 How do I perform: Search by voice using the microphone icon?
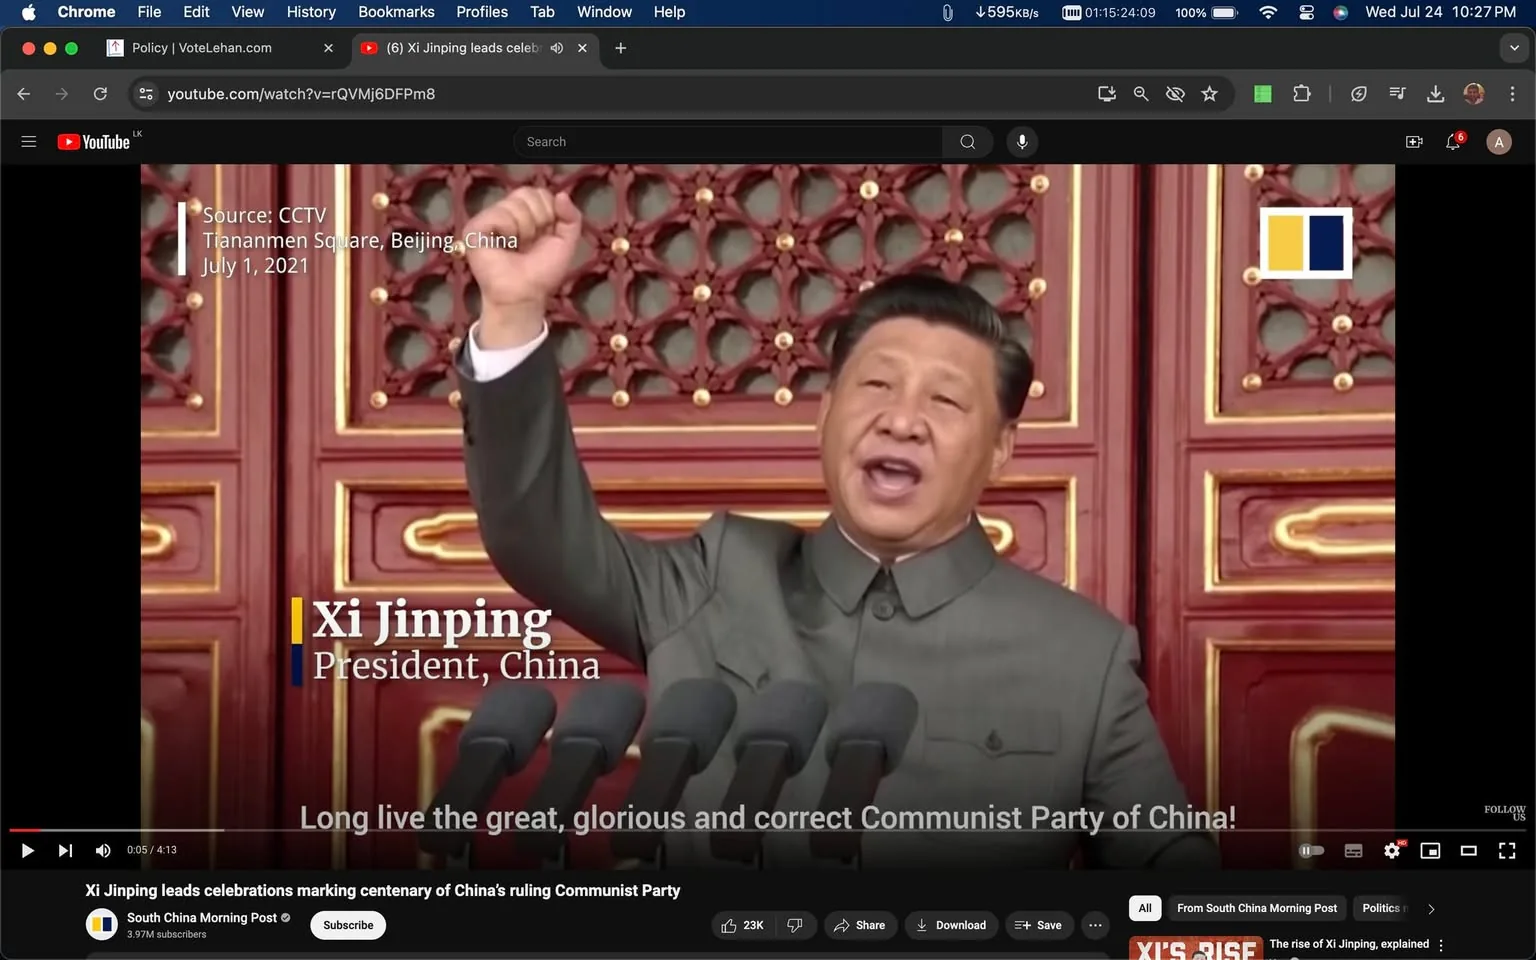1022,141
